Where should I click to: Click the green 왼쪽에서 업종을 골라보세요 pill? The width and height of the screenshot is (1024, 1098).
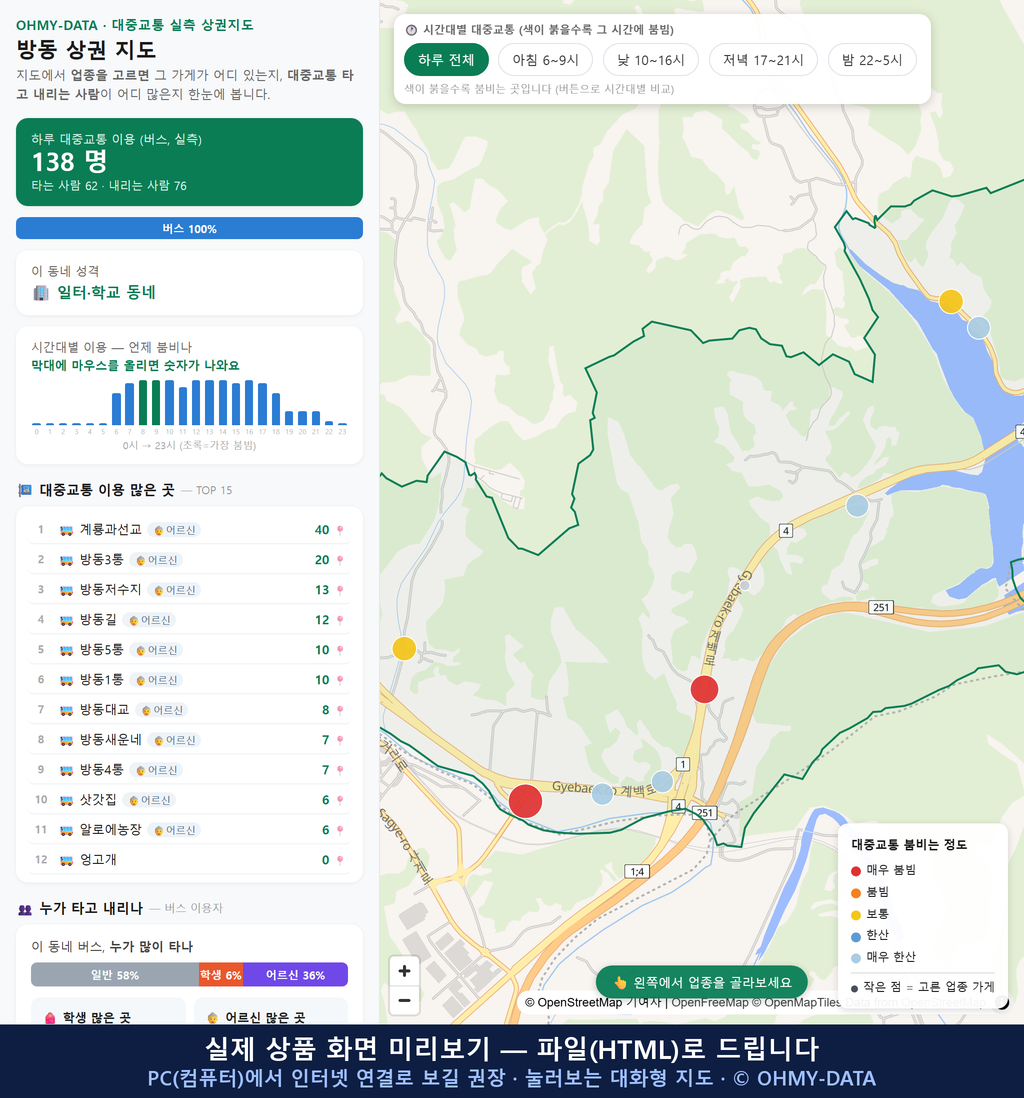pos(701,982)
